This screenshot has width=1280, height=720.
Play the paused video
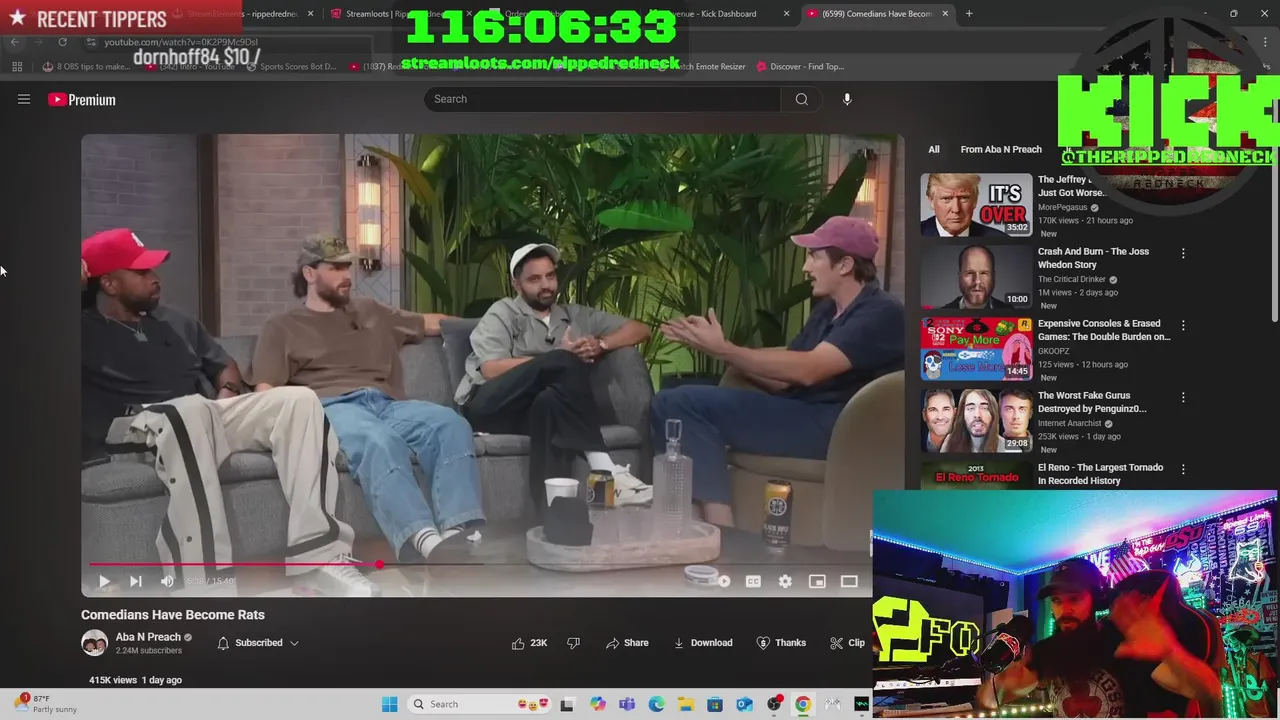coord(104,581)
